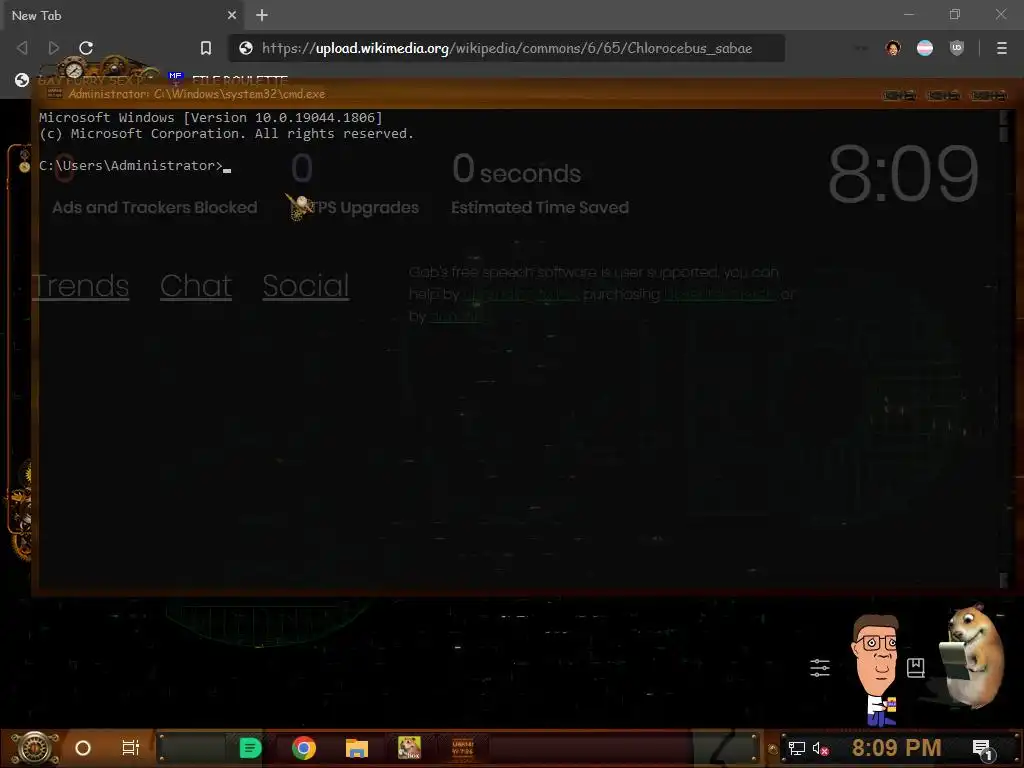Reload the page with the refresh icon

(86, 48)
